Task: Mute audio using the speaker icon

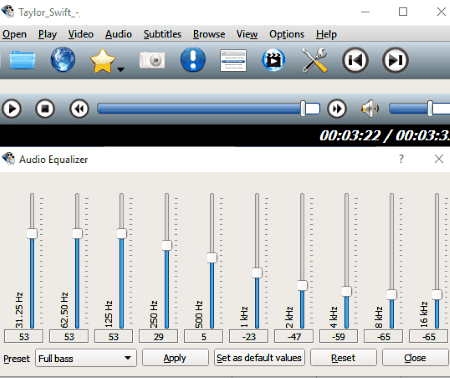Action: click(x=370, y=109)
